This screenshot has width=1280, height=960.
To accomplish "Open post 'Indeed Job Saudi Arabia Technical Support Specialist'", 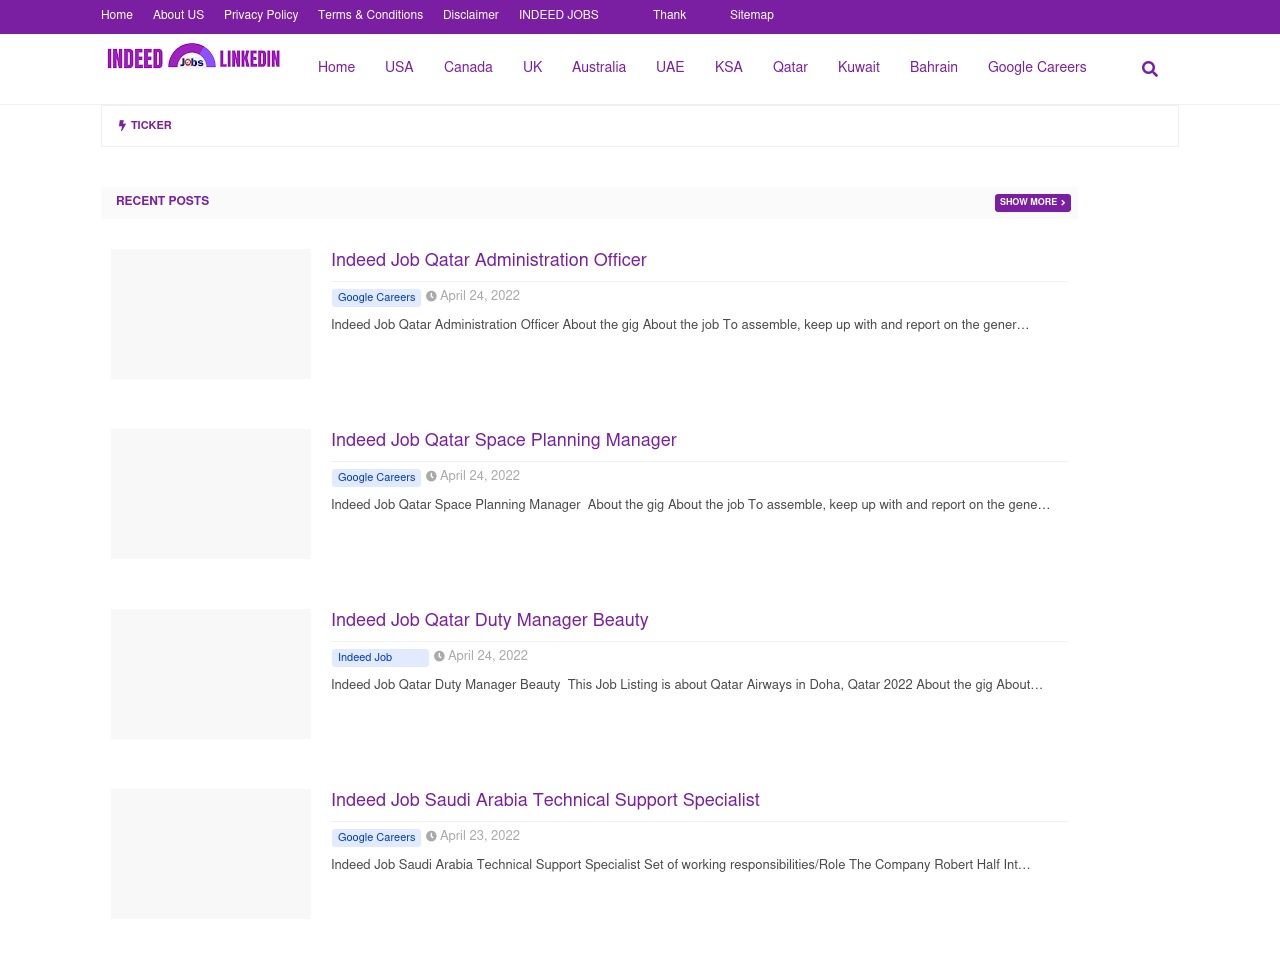I will (545, 800).
